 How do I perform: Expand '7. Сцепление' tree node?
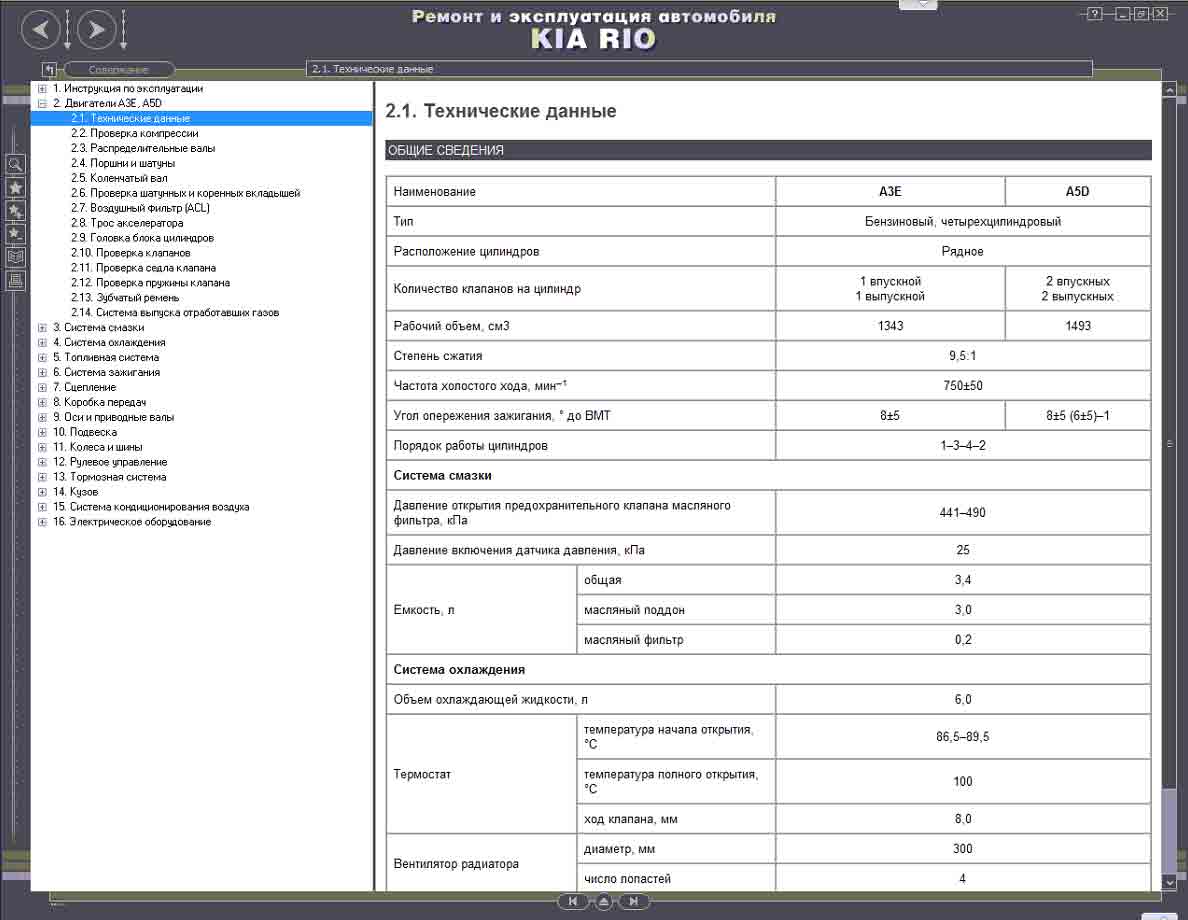pyautogui.click(x=42, y=387)
